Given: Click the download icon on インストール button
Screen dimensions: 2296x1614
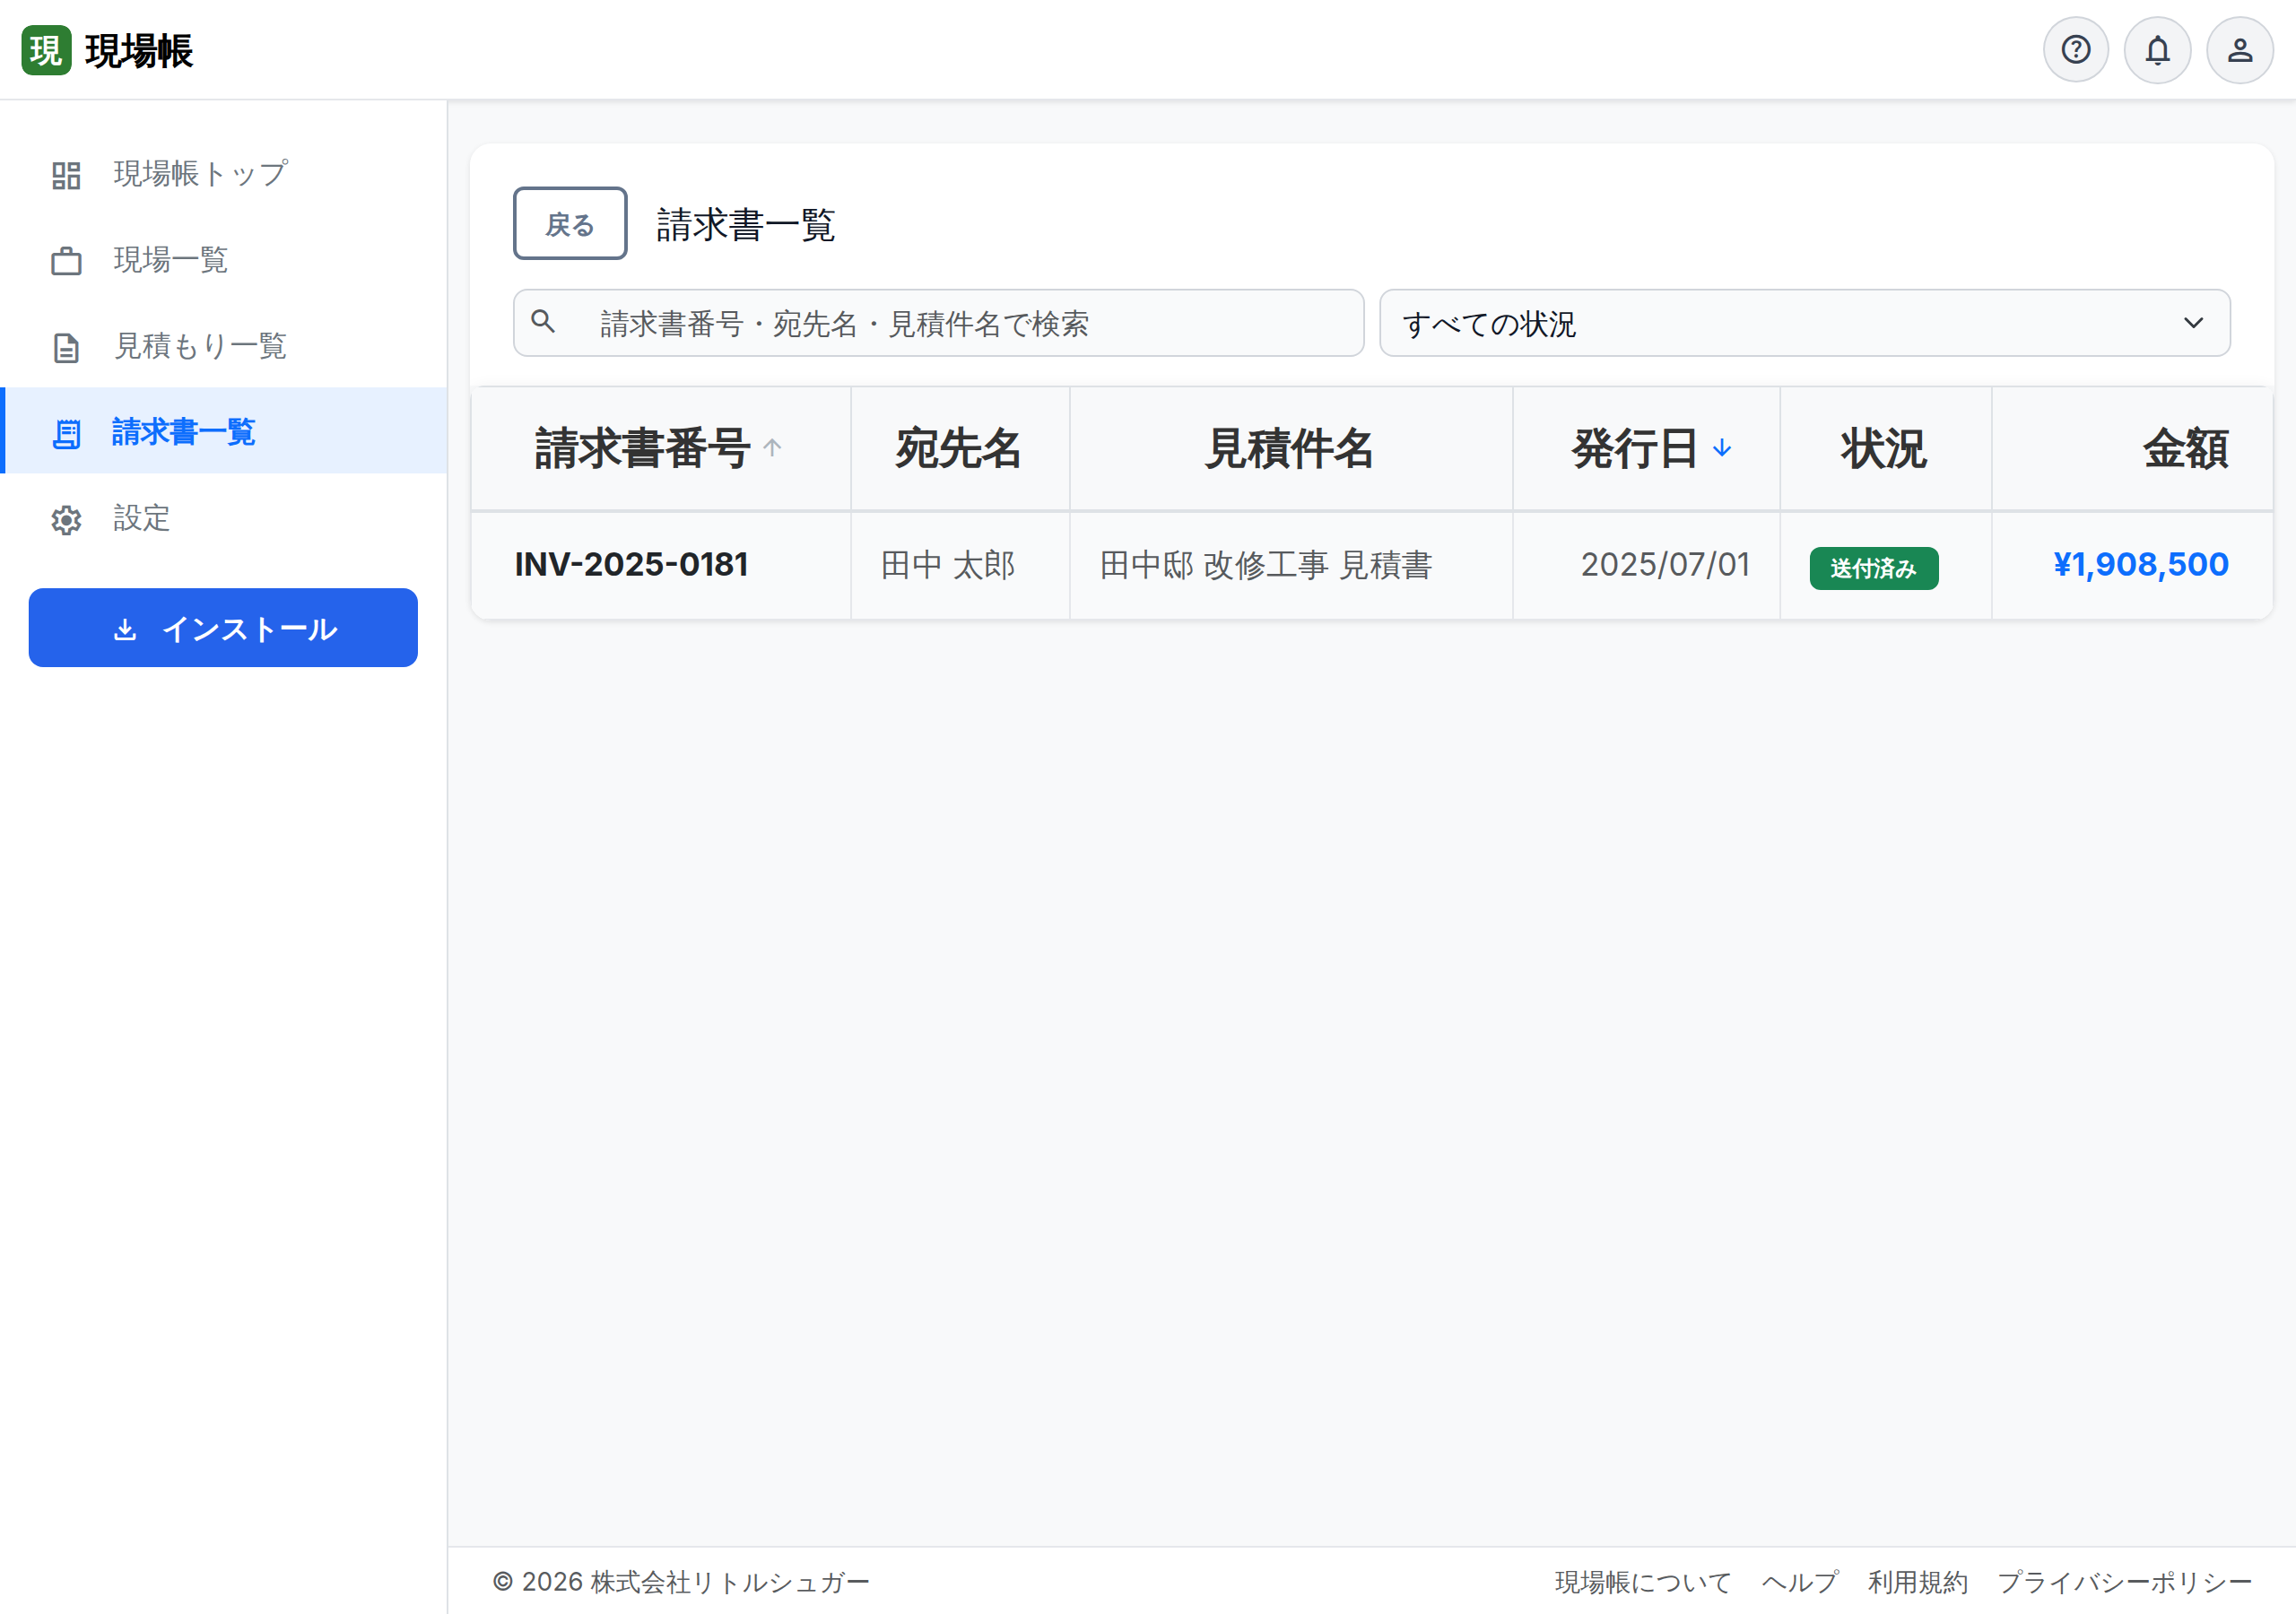Looking at the screenshot, I should pyautogui.click(x=125, y=629).
